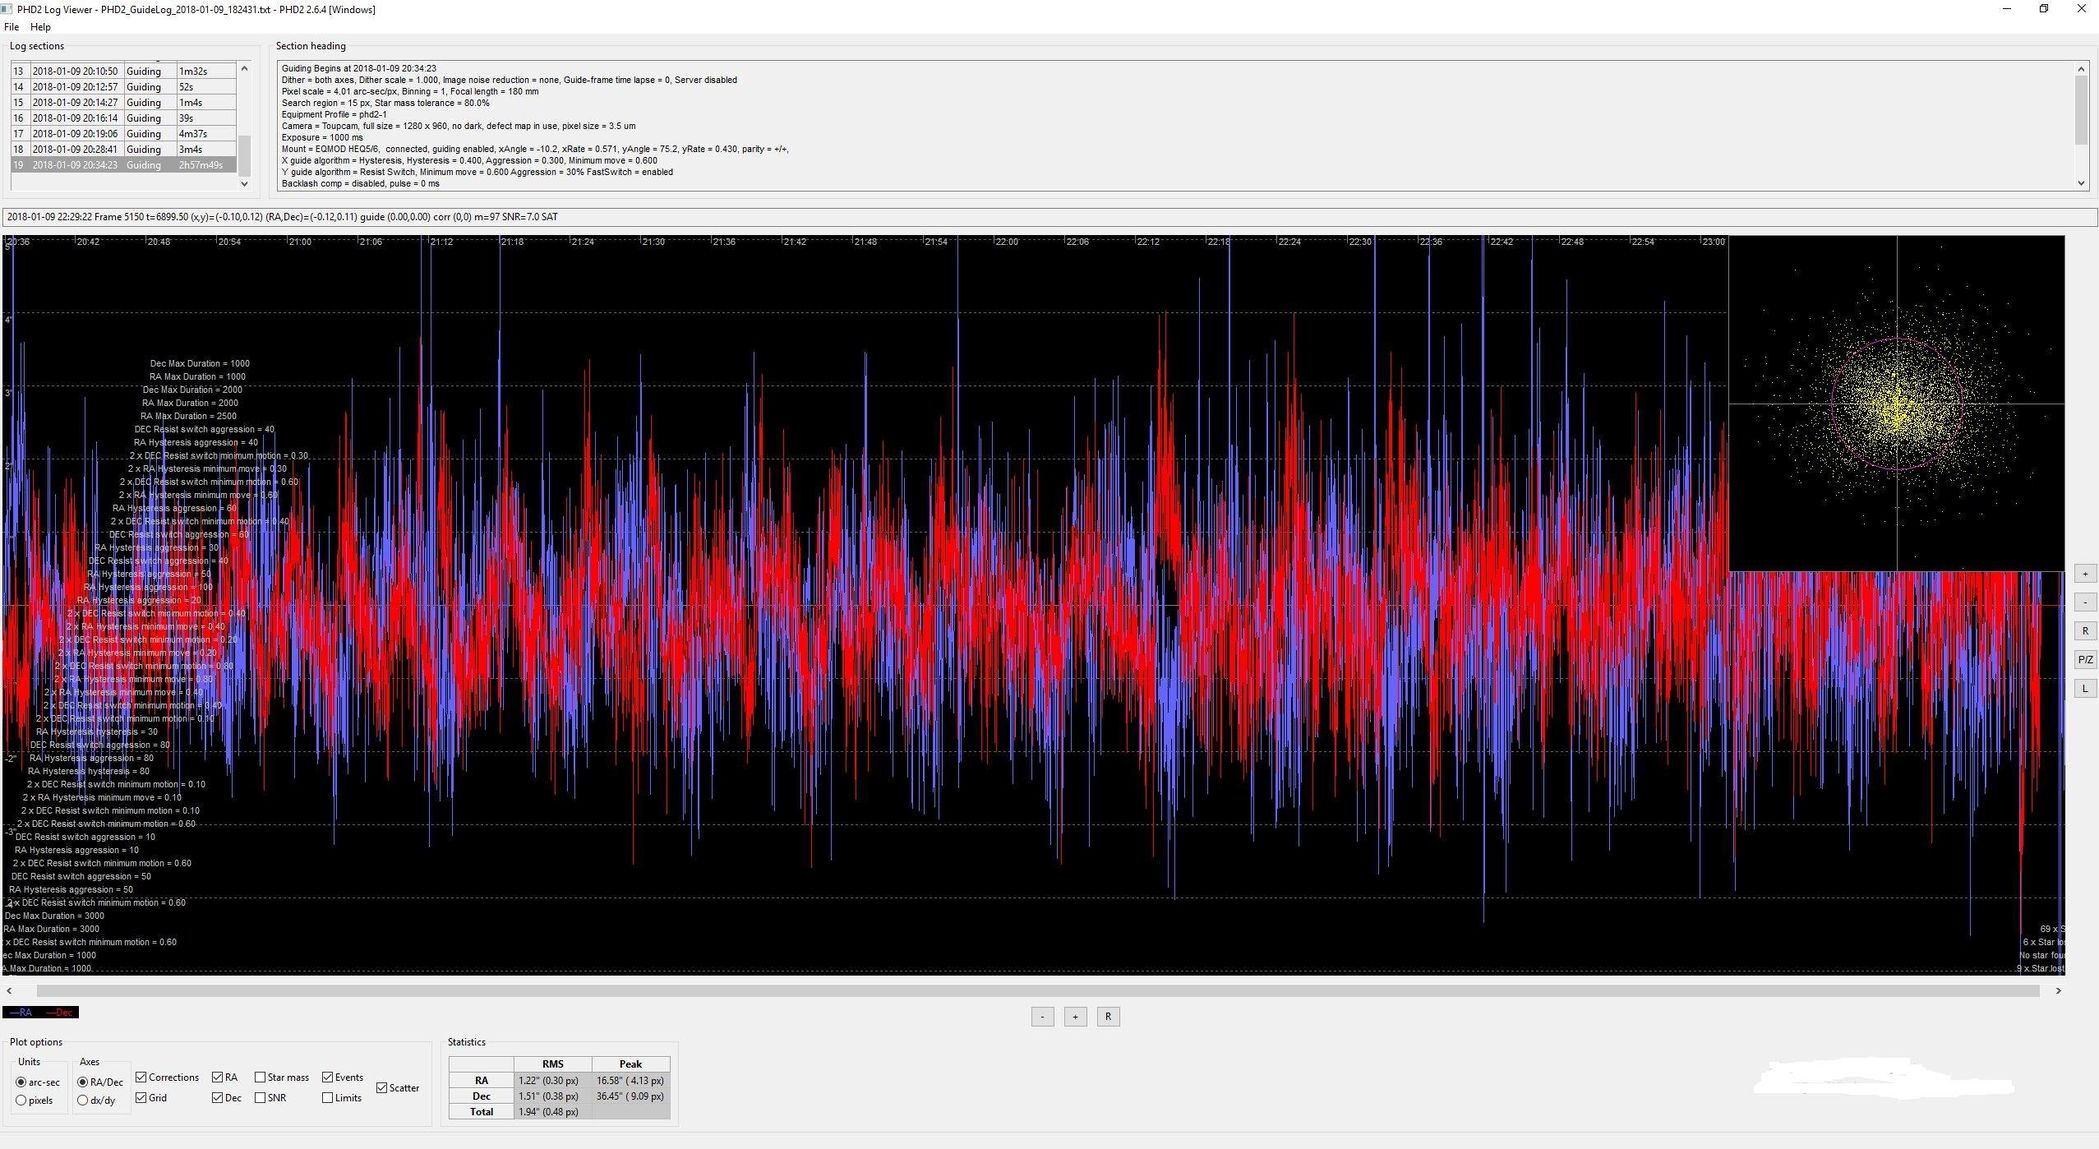Open the File menu

tap(12, 27)
